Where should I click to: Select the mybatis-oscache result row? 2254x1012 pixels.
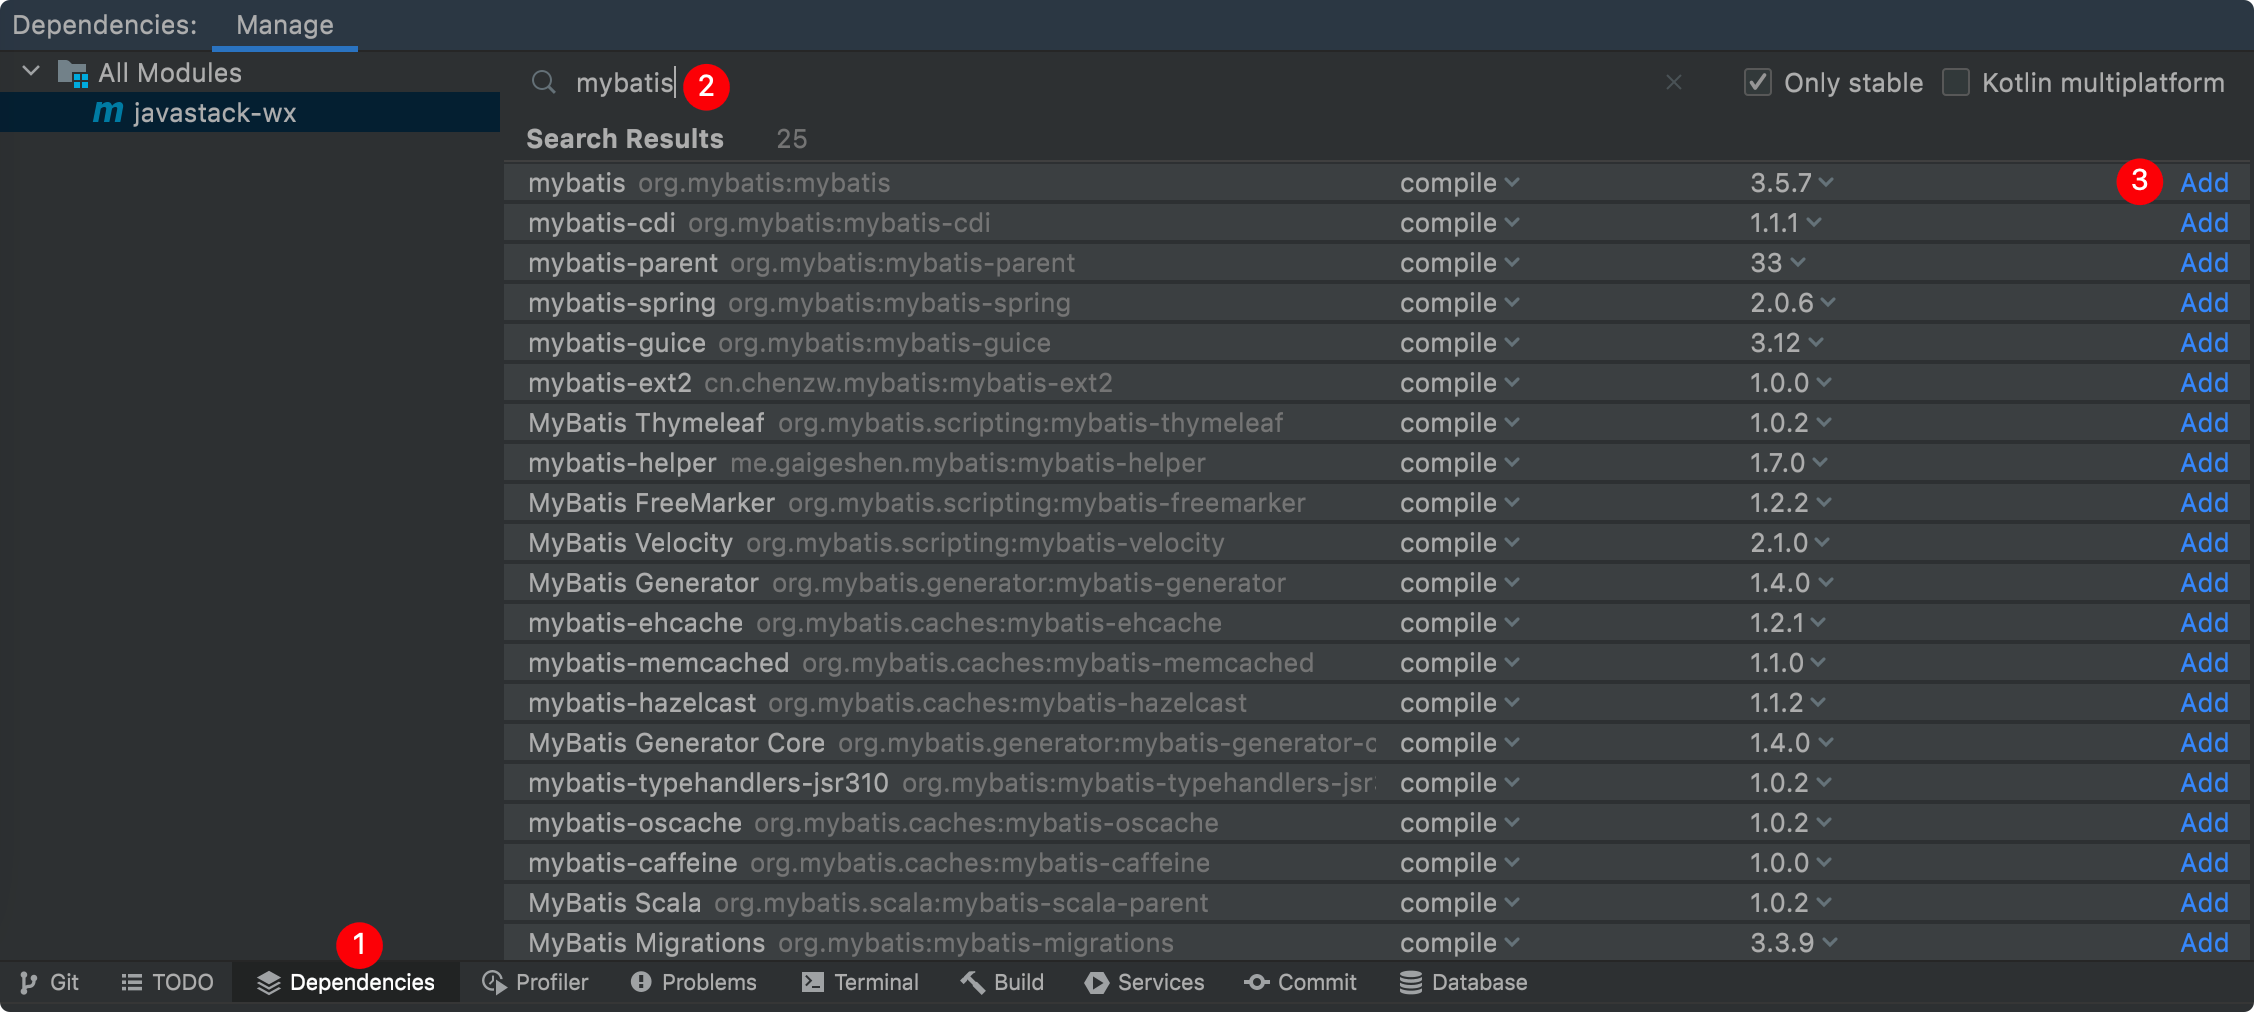click(1376, 823)
